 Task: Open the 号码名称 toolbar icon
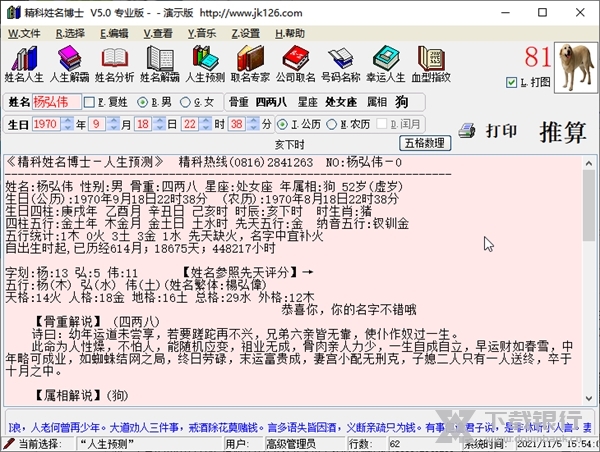point(341,64)
